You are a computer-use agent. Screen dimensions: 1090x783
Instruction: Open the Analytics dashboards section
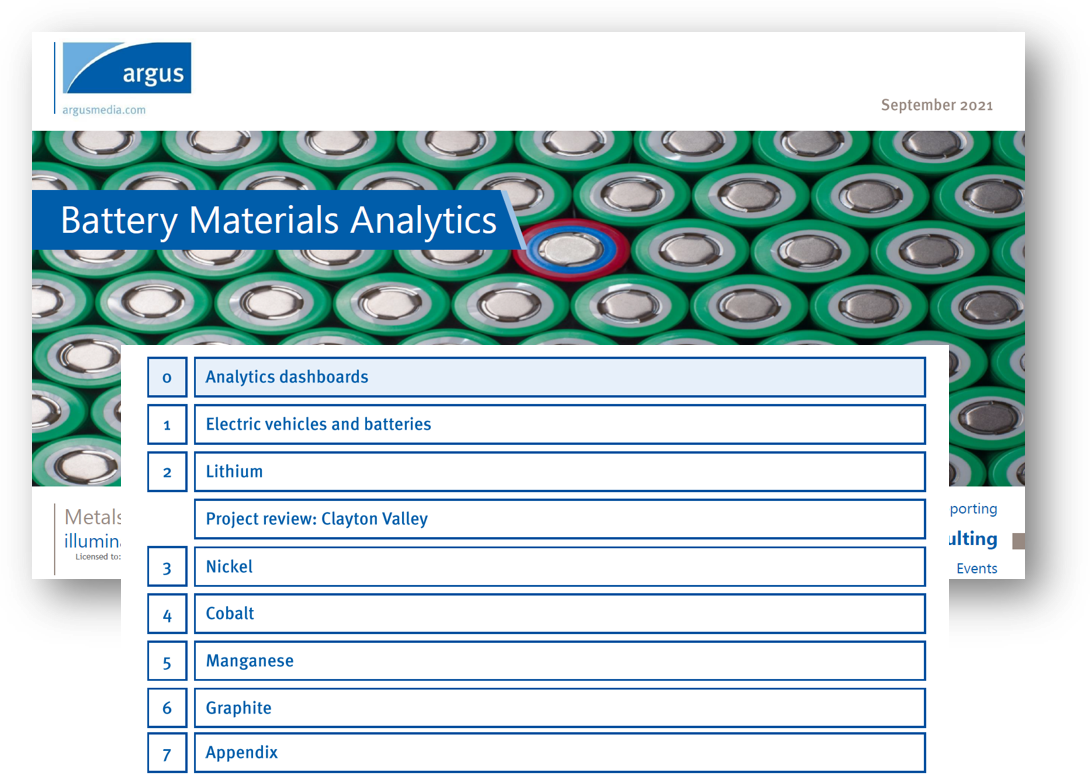[x=558, y=377]
